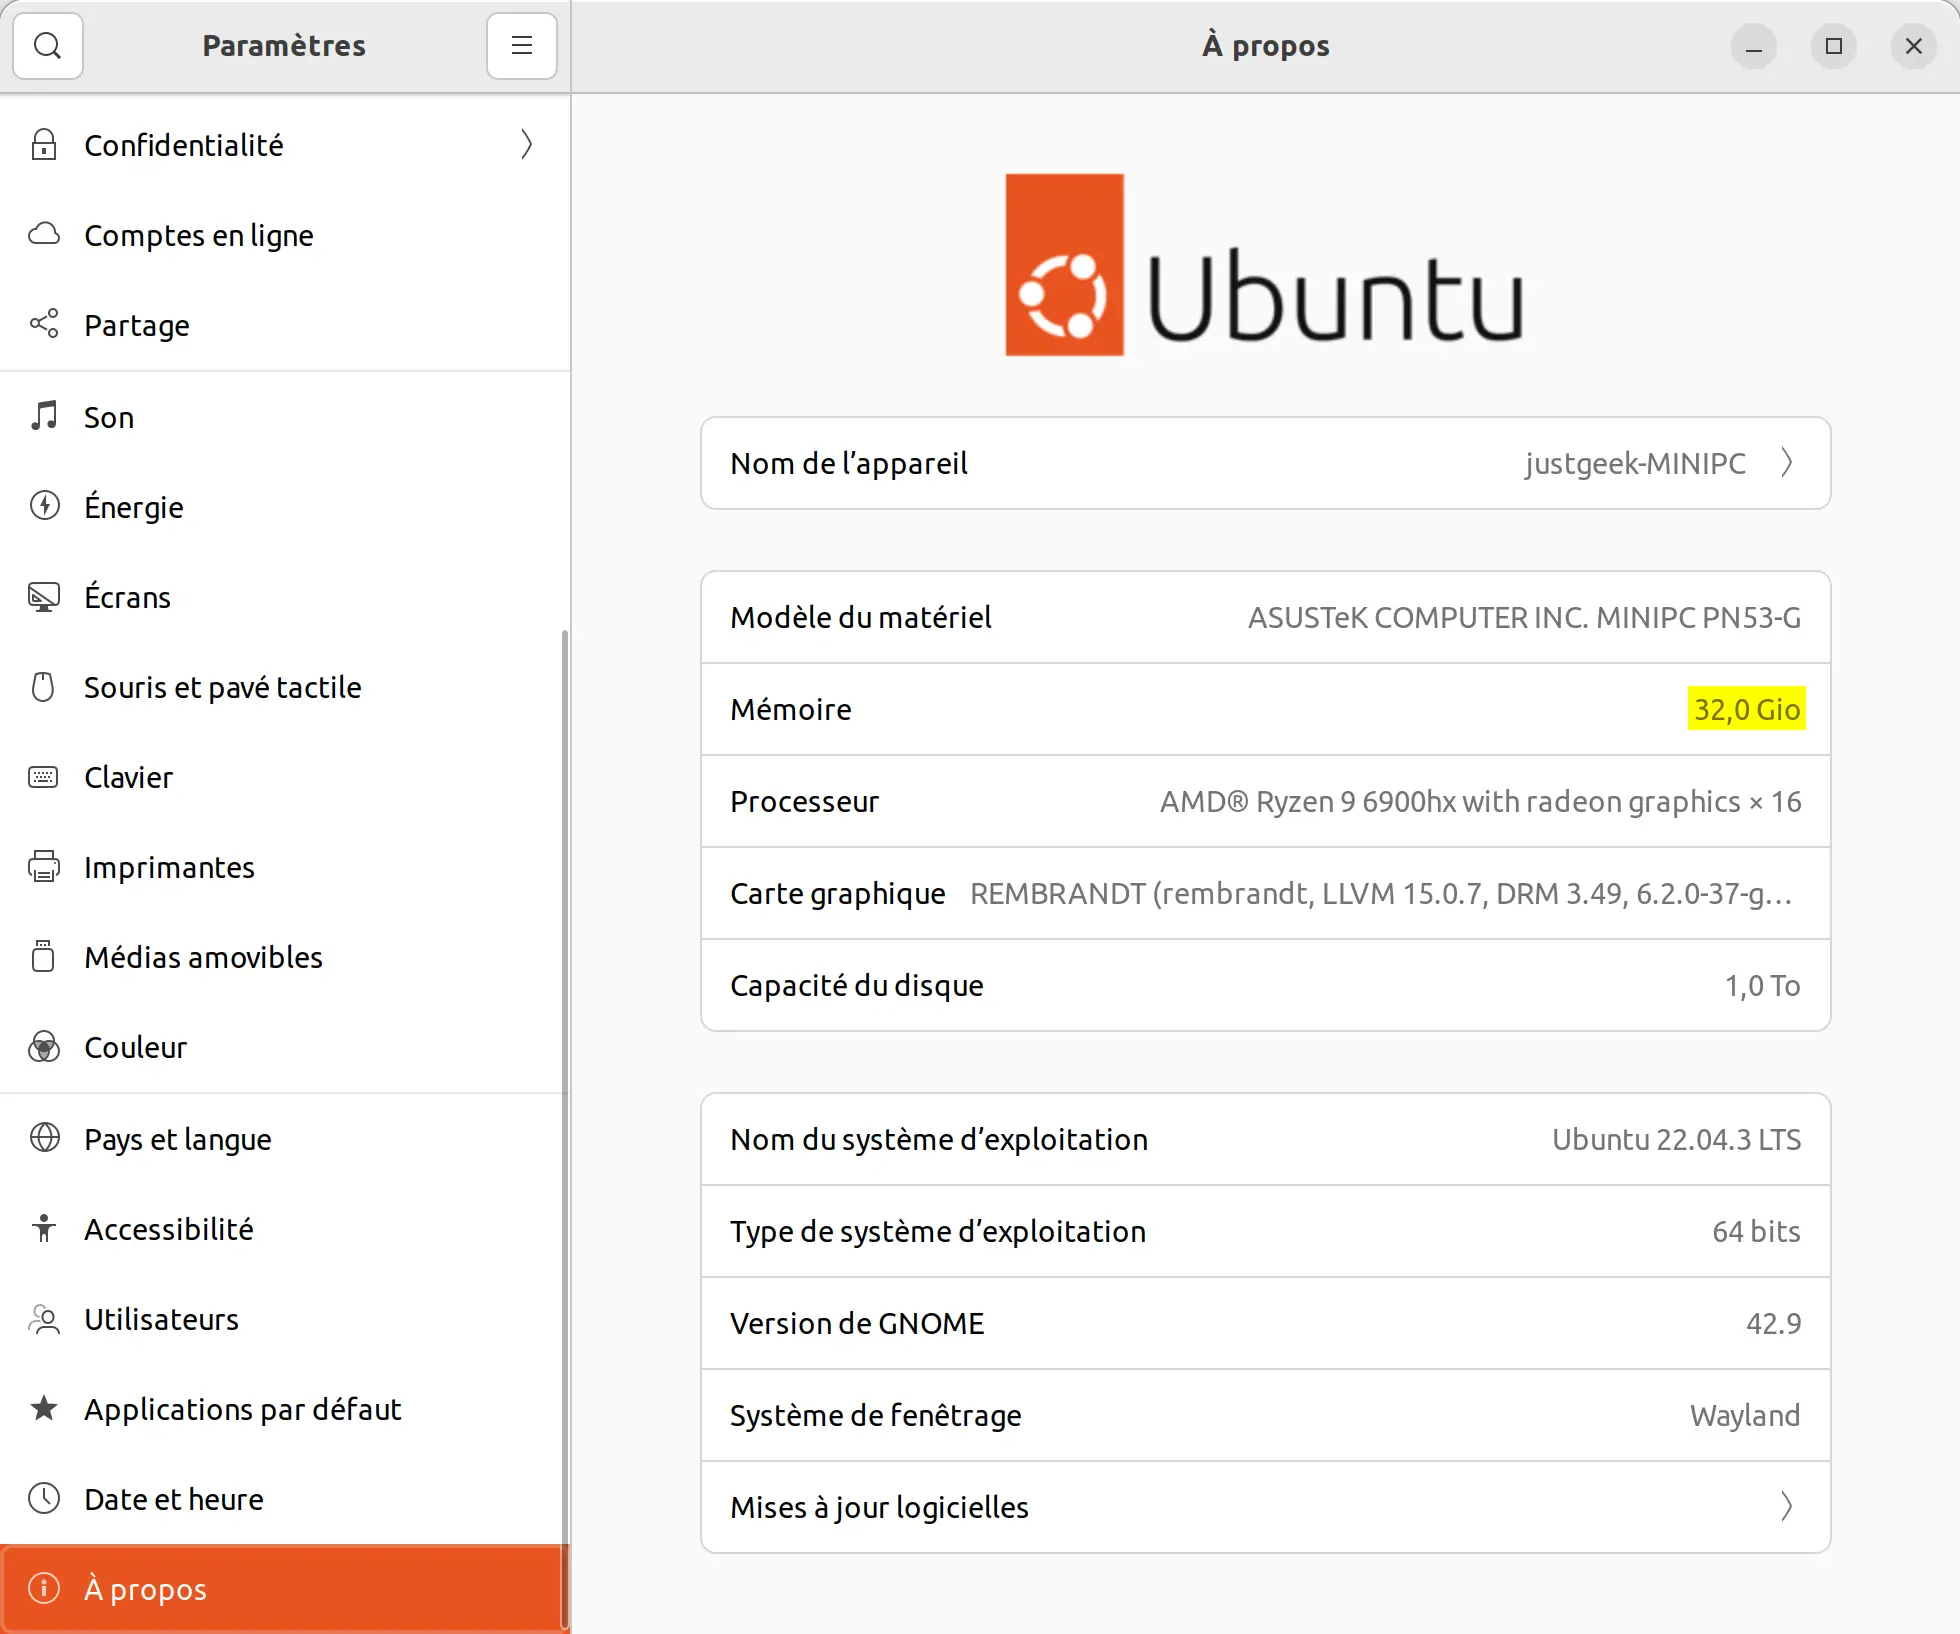
Task: Click the info icon beside À propos
Action: click(44, 1588)
